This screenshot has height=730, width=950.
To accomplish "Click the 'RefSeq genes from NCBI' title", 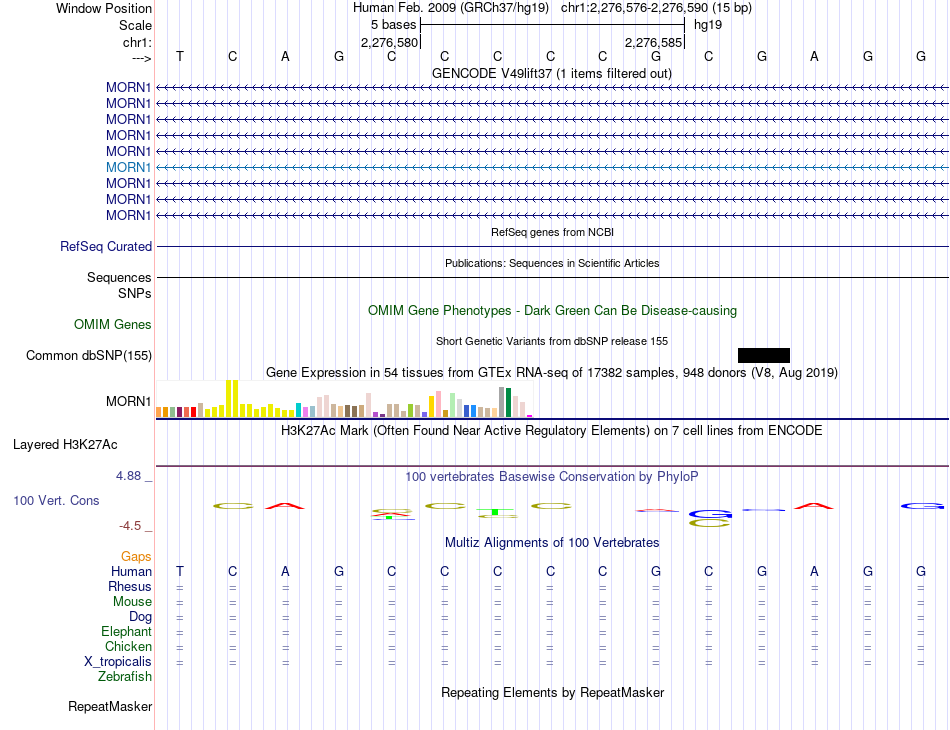I will [553, 233].
